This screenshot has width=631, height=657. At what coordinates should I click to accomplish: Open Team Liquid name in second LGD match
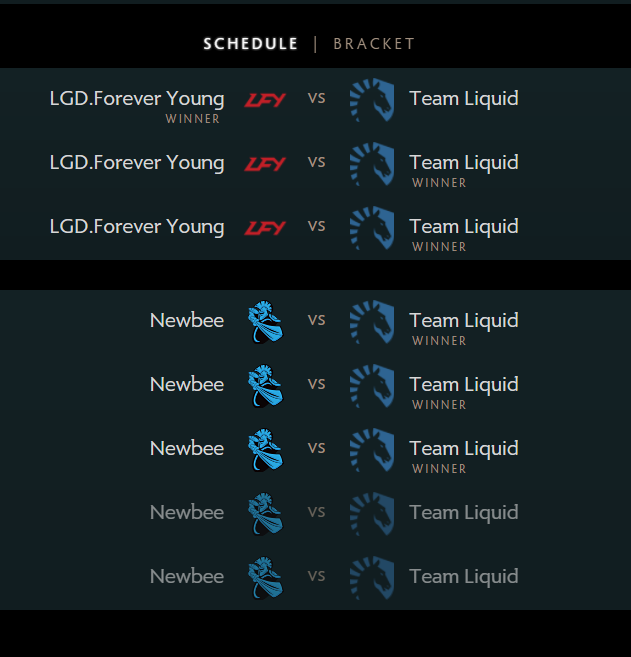click(x=464, y=163)
